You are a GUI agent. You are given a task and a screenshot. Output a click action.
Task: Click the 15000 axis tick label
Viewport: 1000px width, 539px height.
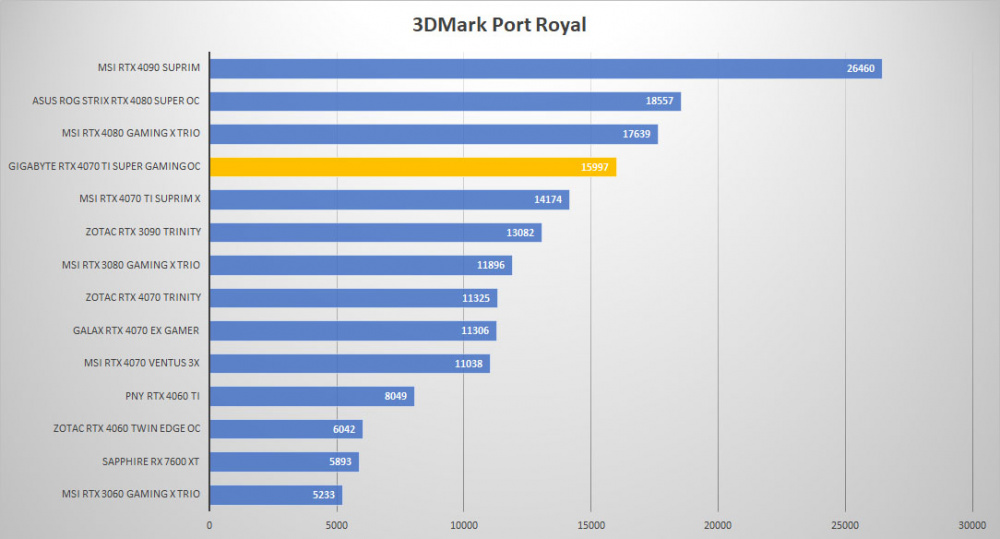(591, 526)
